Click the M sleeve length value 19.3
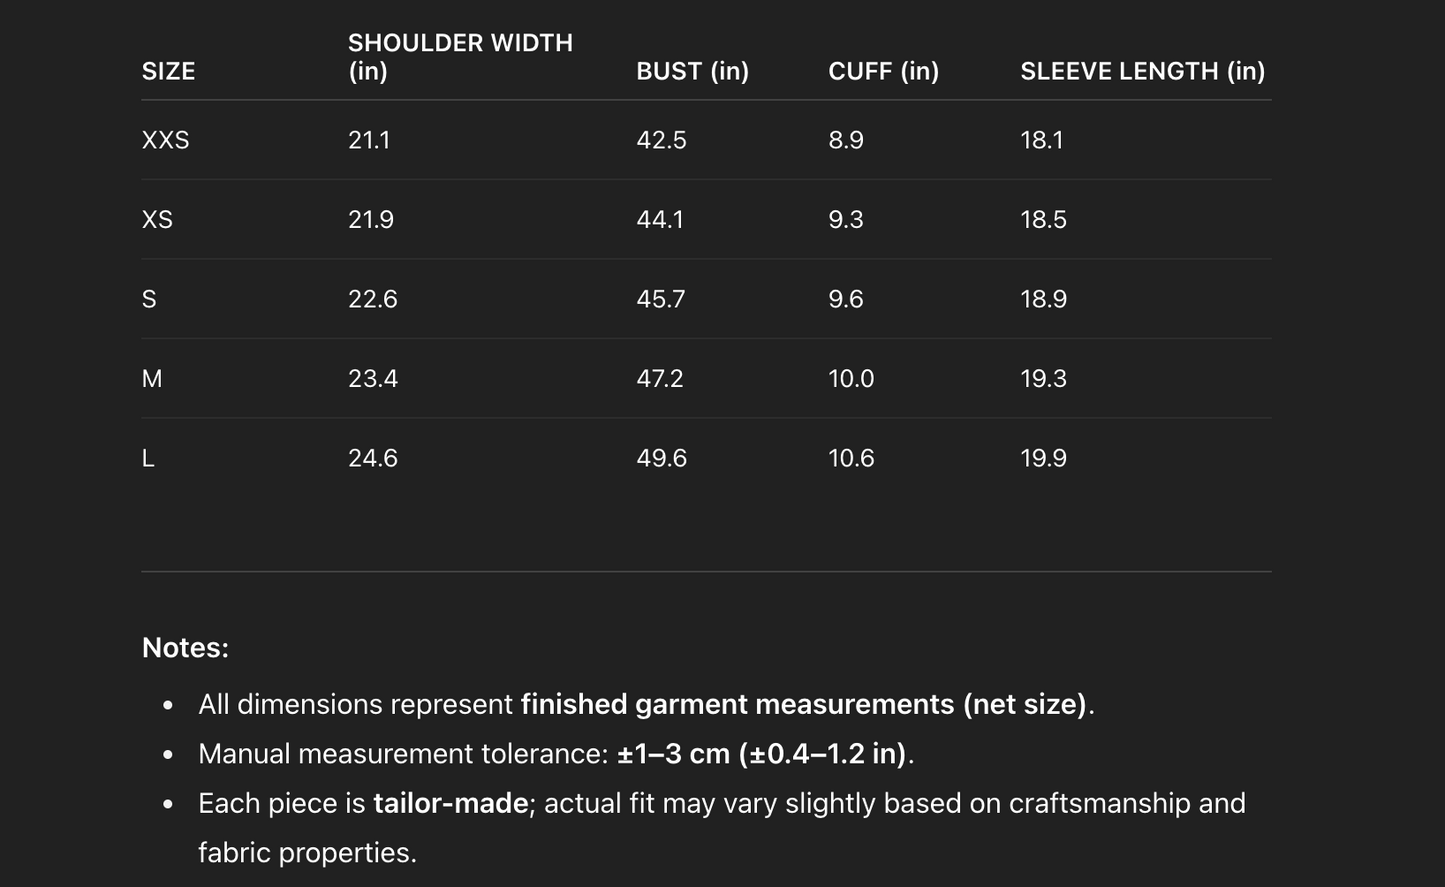This screenshot has height=887, width=1445. pos(1043,378)
